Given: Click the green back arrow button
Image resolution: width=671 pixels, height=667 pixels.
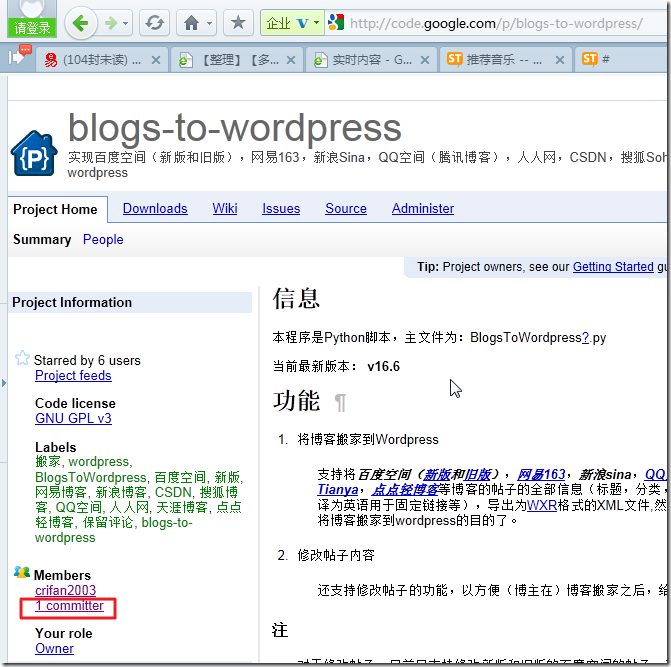Looking at the screenshot, I should tap(80, 23).
